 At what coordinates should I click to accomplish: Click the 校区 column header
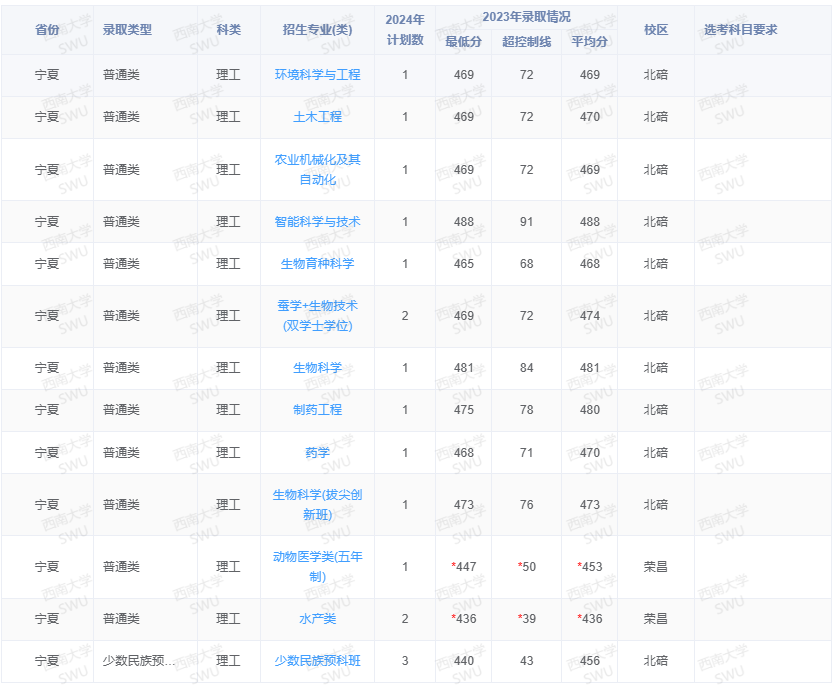click(x=657, y=30)
